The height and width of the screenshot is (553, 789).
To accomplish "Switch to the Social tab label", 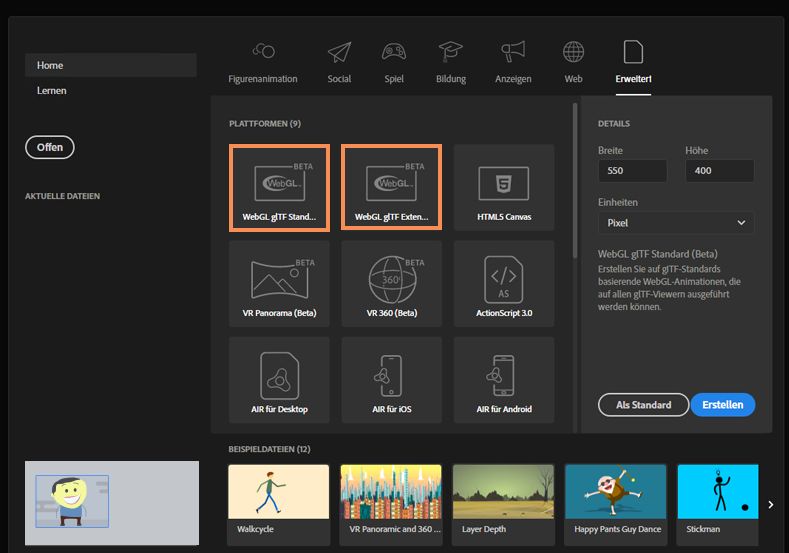I will pos(339,79).
